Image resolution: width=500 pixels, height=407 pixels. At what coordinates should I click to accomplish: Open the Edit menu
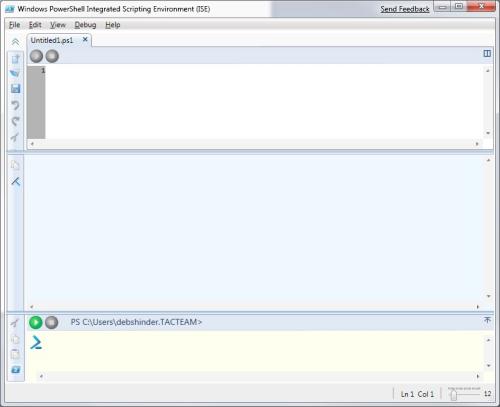(35, 25)
